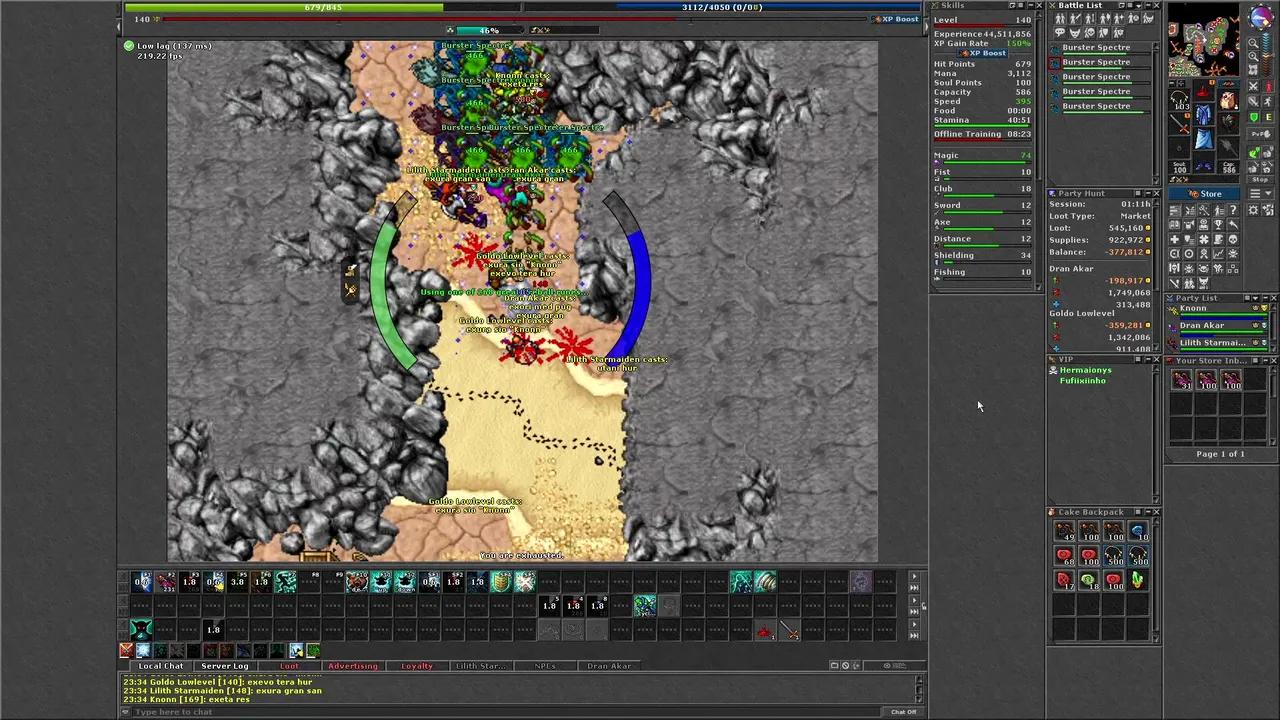Open the NPCs chat tab
The height and width of the screenshot is (720, 1280).
[x=545, y=666]
